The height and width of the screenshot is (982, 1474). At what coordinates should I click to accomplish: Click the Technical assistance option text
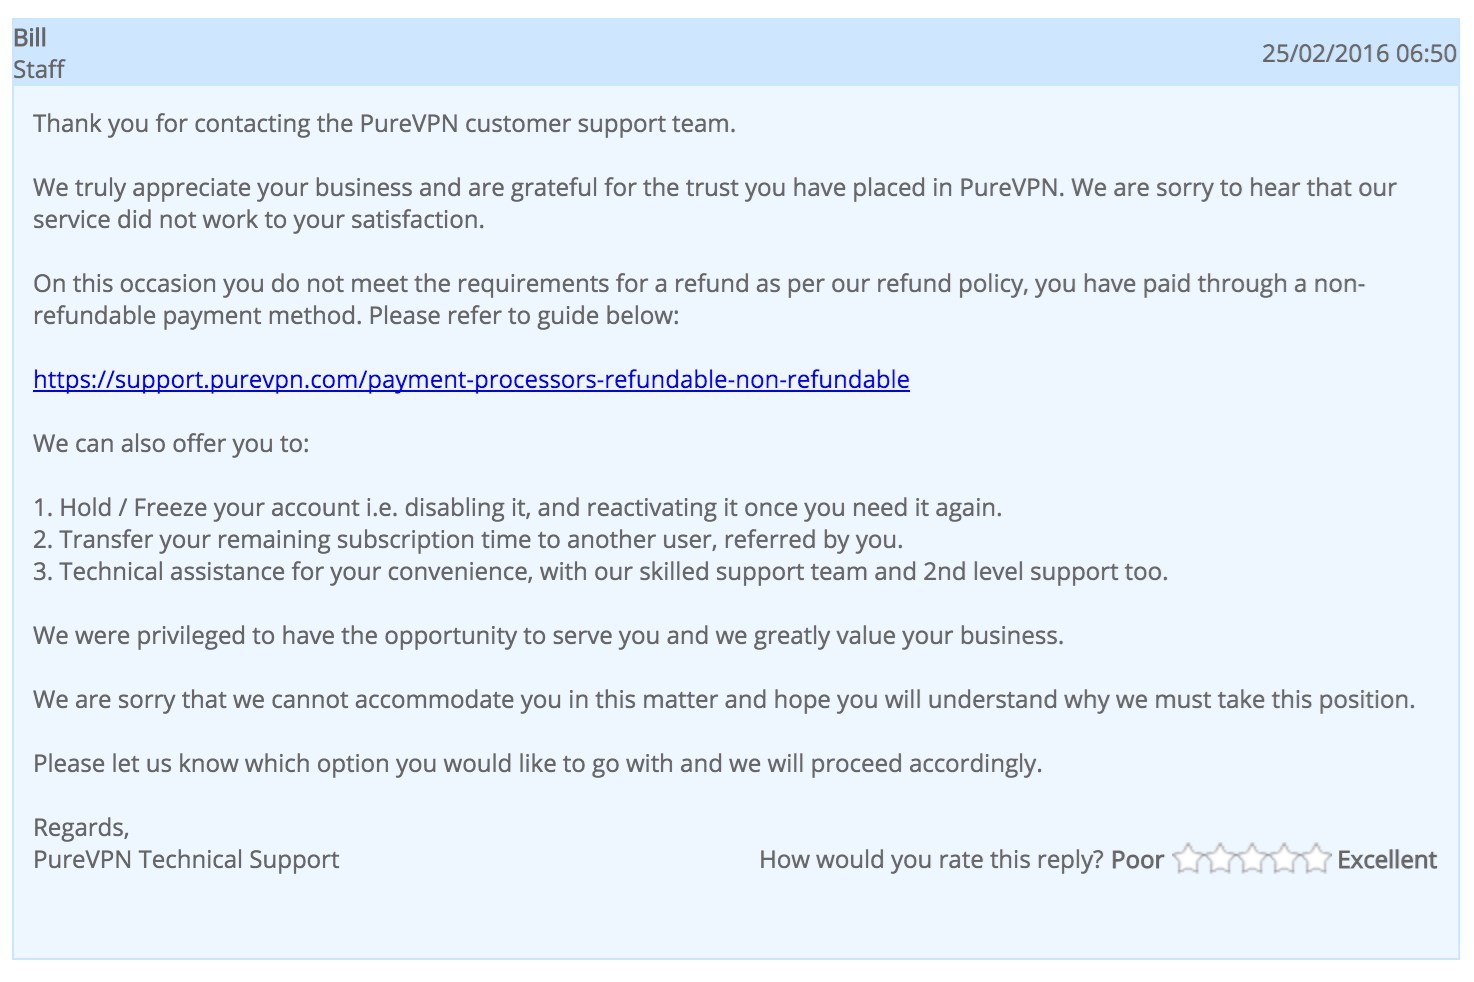click(x=600, y=572)
